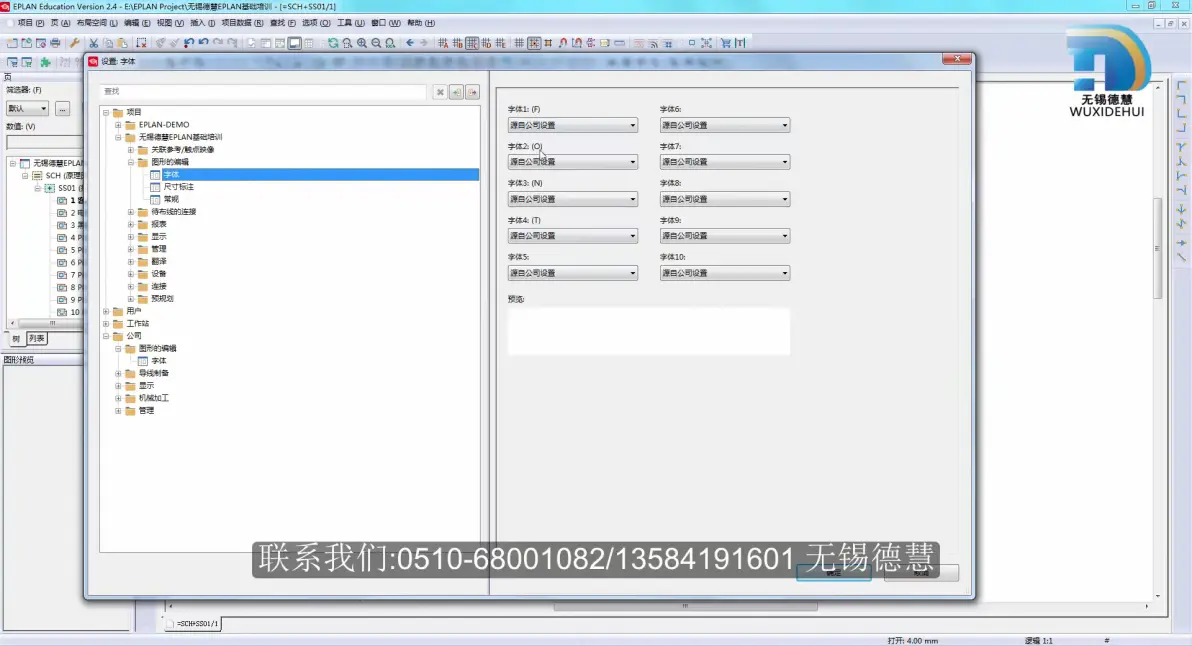
Task: Clear the dialog search with the X icon
Action: click(440, 92)
